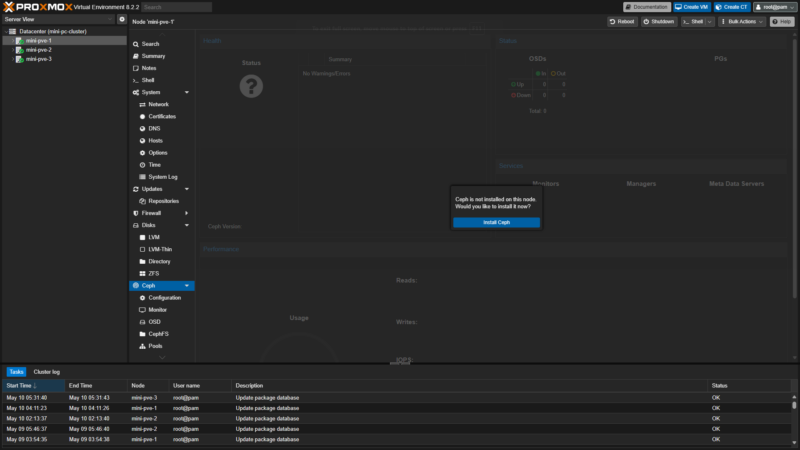Image resolution: width=800 pixels, height=450 pixels.
Task: Click the Create VM button
Action: [x=692, y=7]
